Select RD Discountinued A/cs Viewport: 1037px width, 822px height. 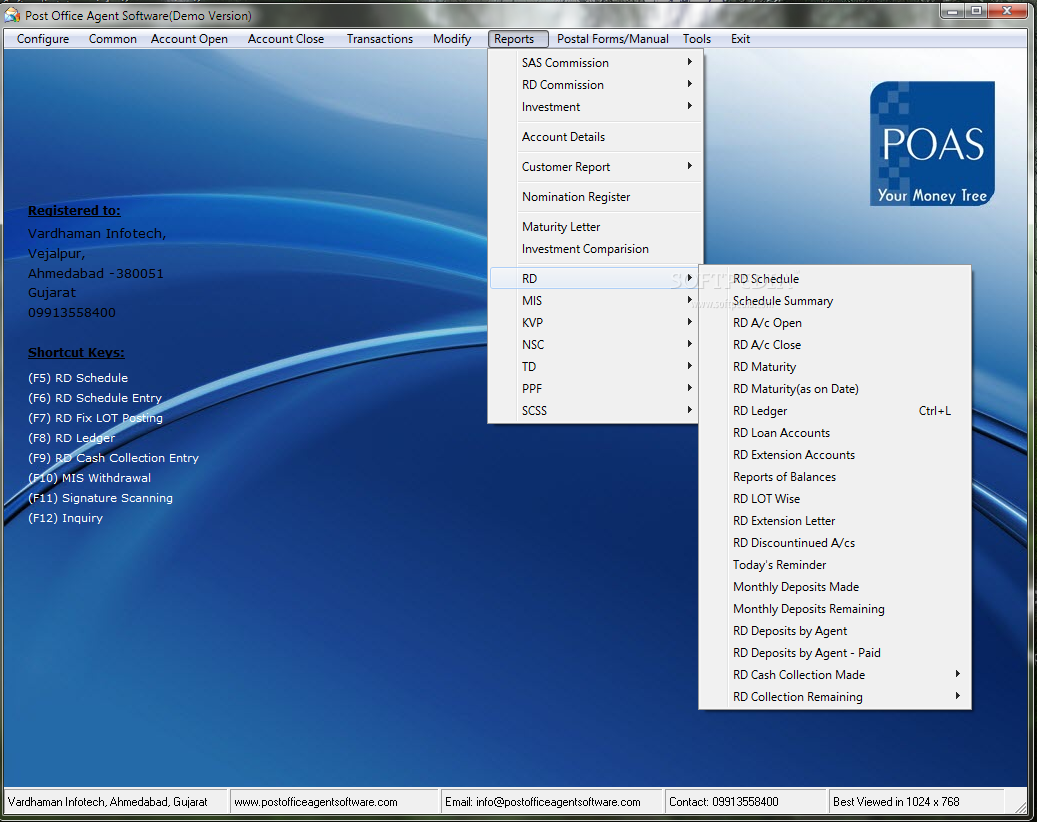[x=835, y=542]
